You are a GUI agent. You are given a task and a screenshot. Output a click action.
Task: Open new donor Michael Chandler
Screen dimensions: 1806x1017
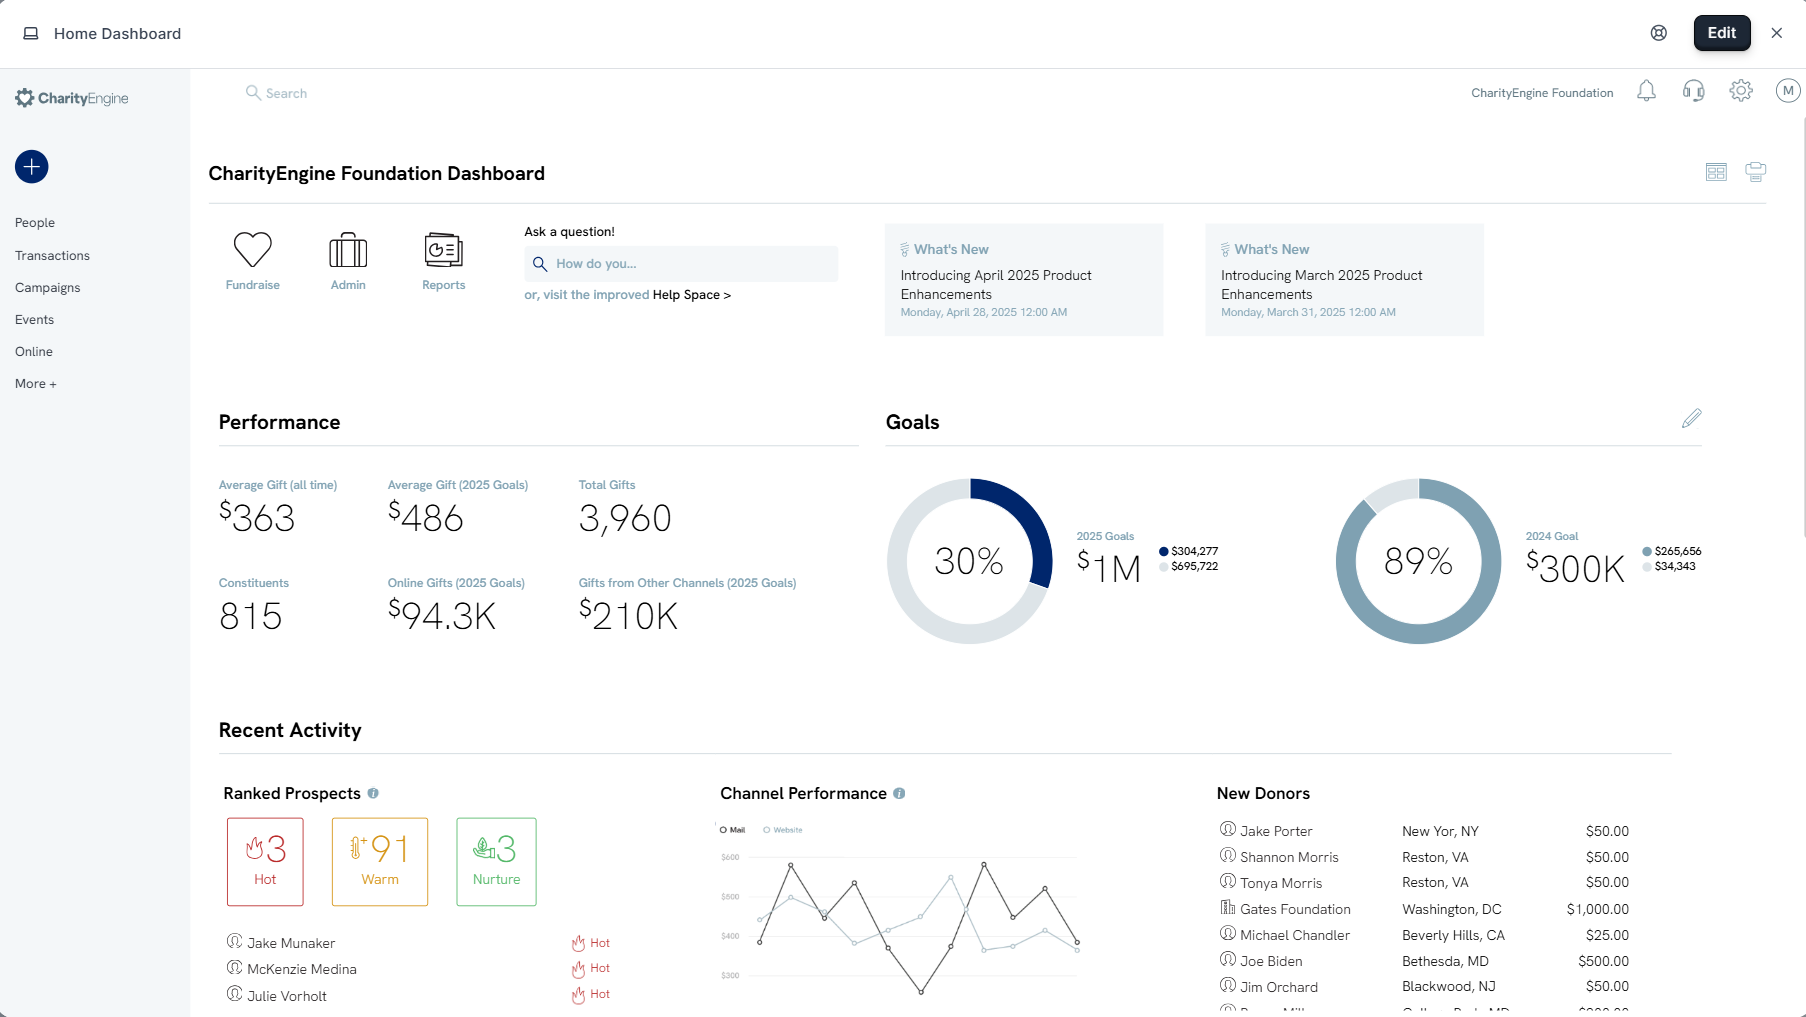coord(1295,935)
